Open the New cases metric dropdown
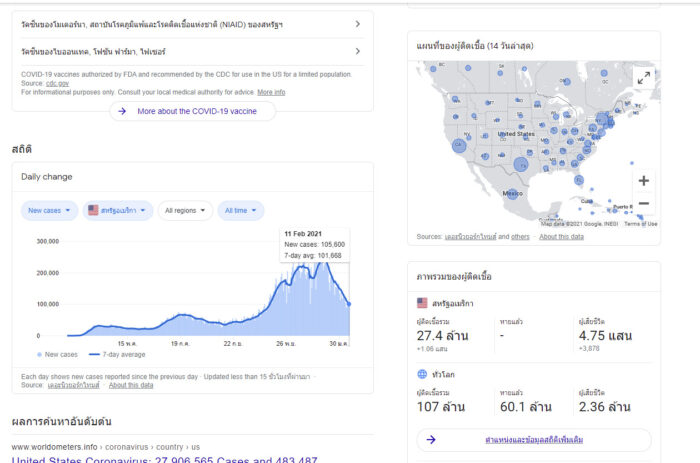 click(49, 211)
